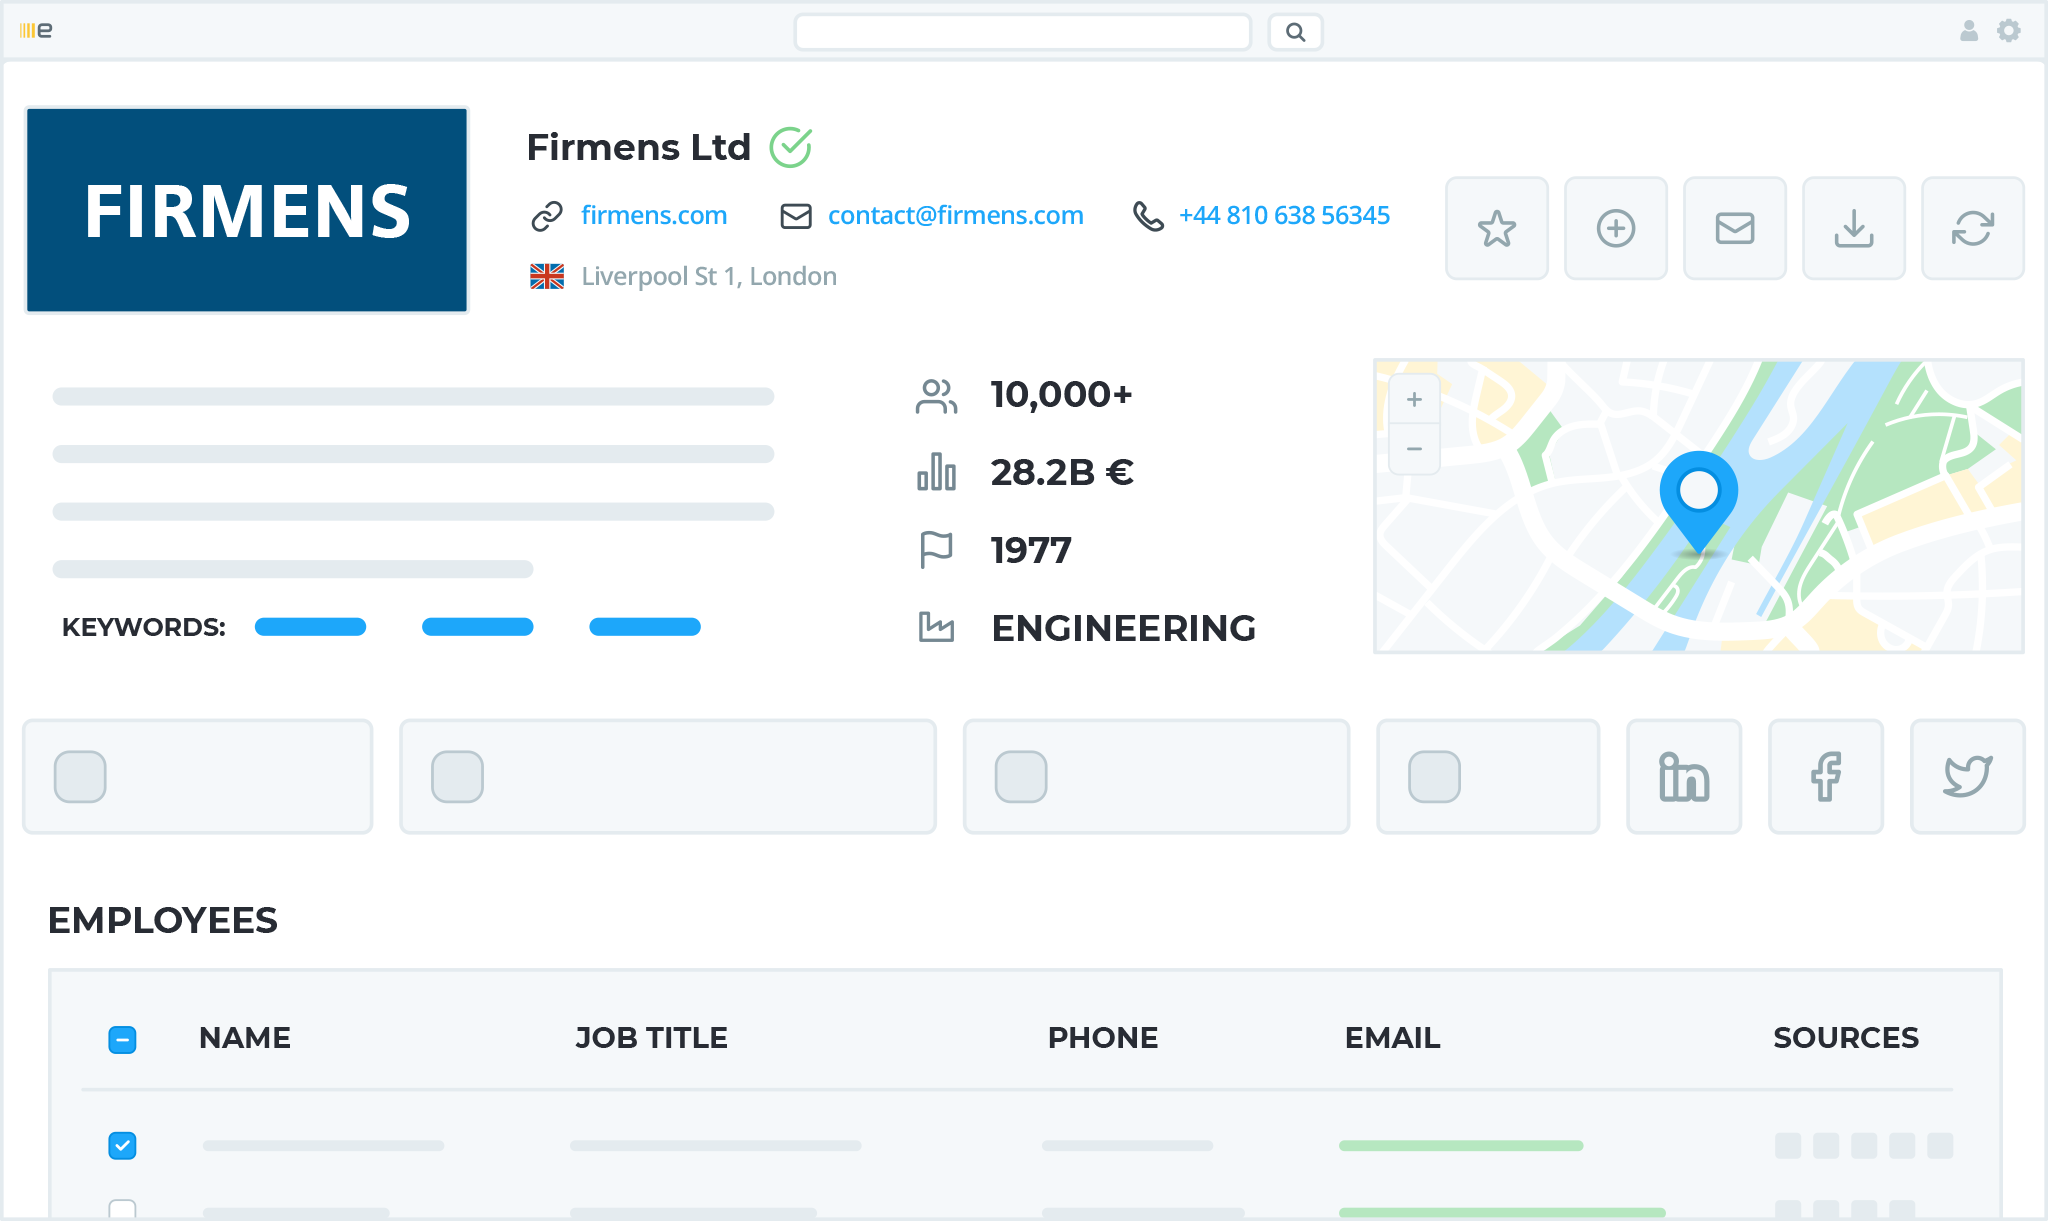Click the +44 810 638 56345 phone link

[x=1284, y=215]
